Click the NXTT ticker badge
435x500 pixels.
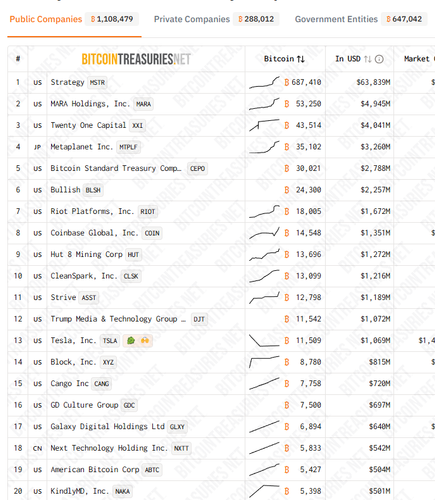click(181, 448)
